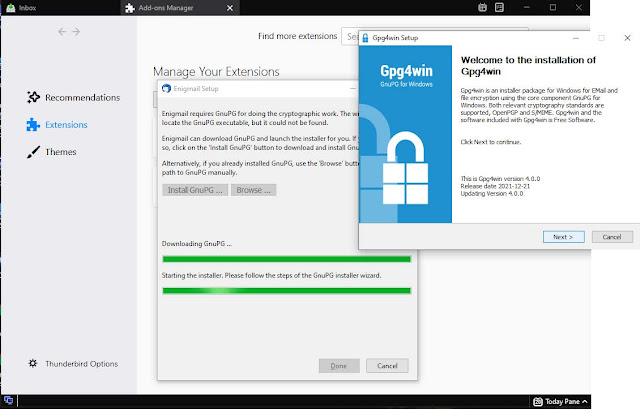
Task: Switch to the Add-ons Manager tab
Action: pos(180,8)
